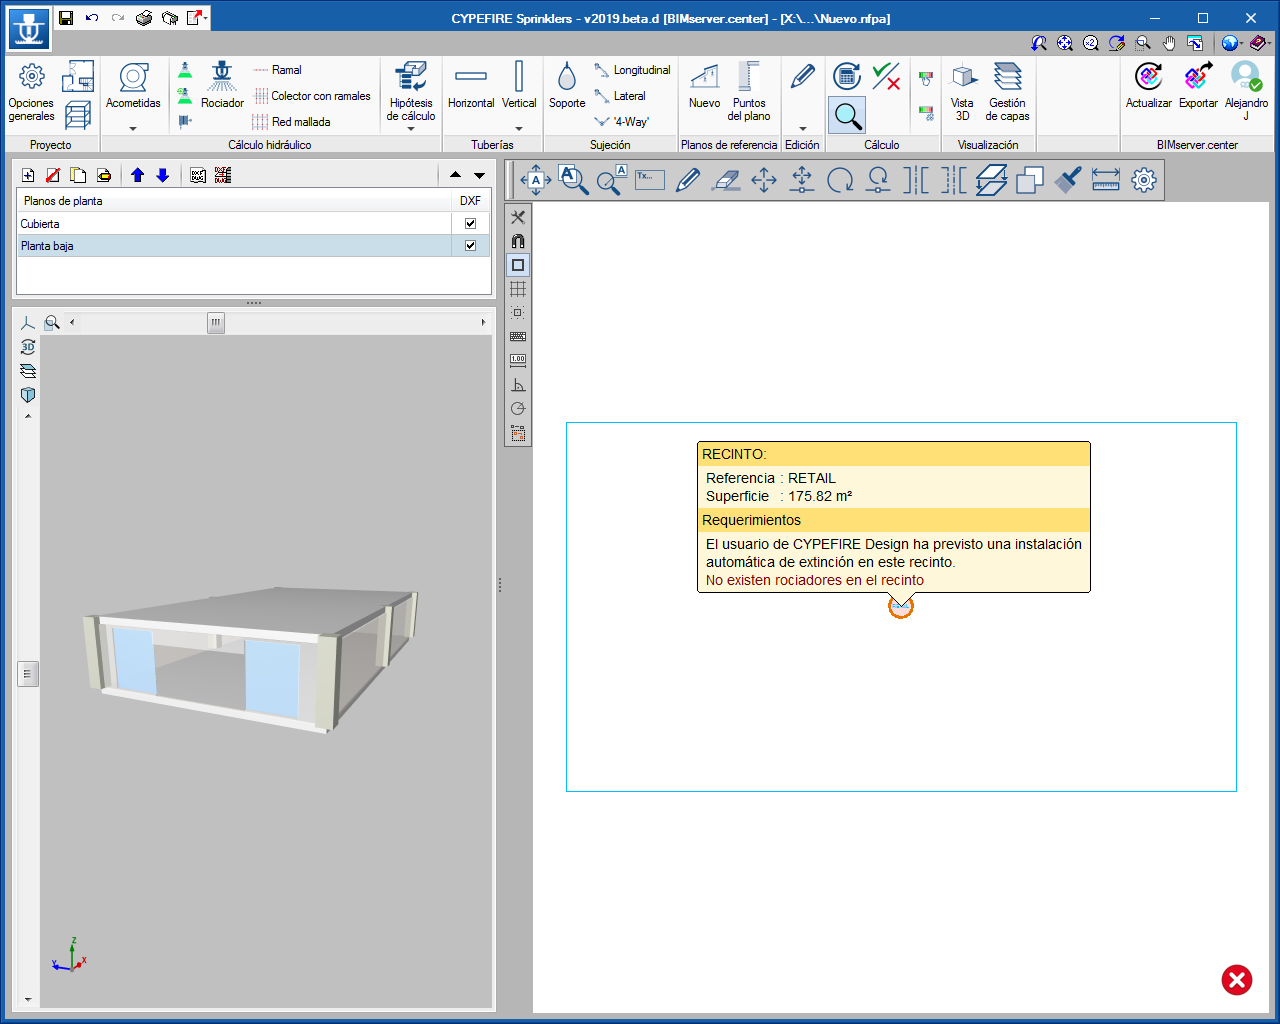
Task: Click the eraser tool in drawing toolbar
Action: (726, 180)
